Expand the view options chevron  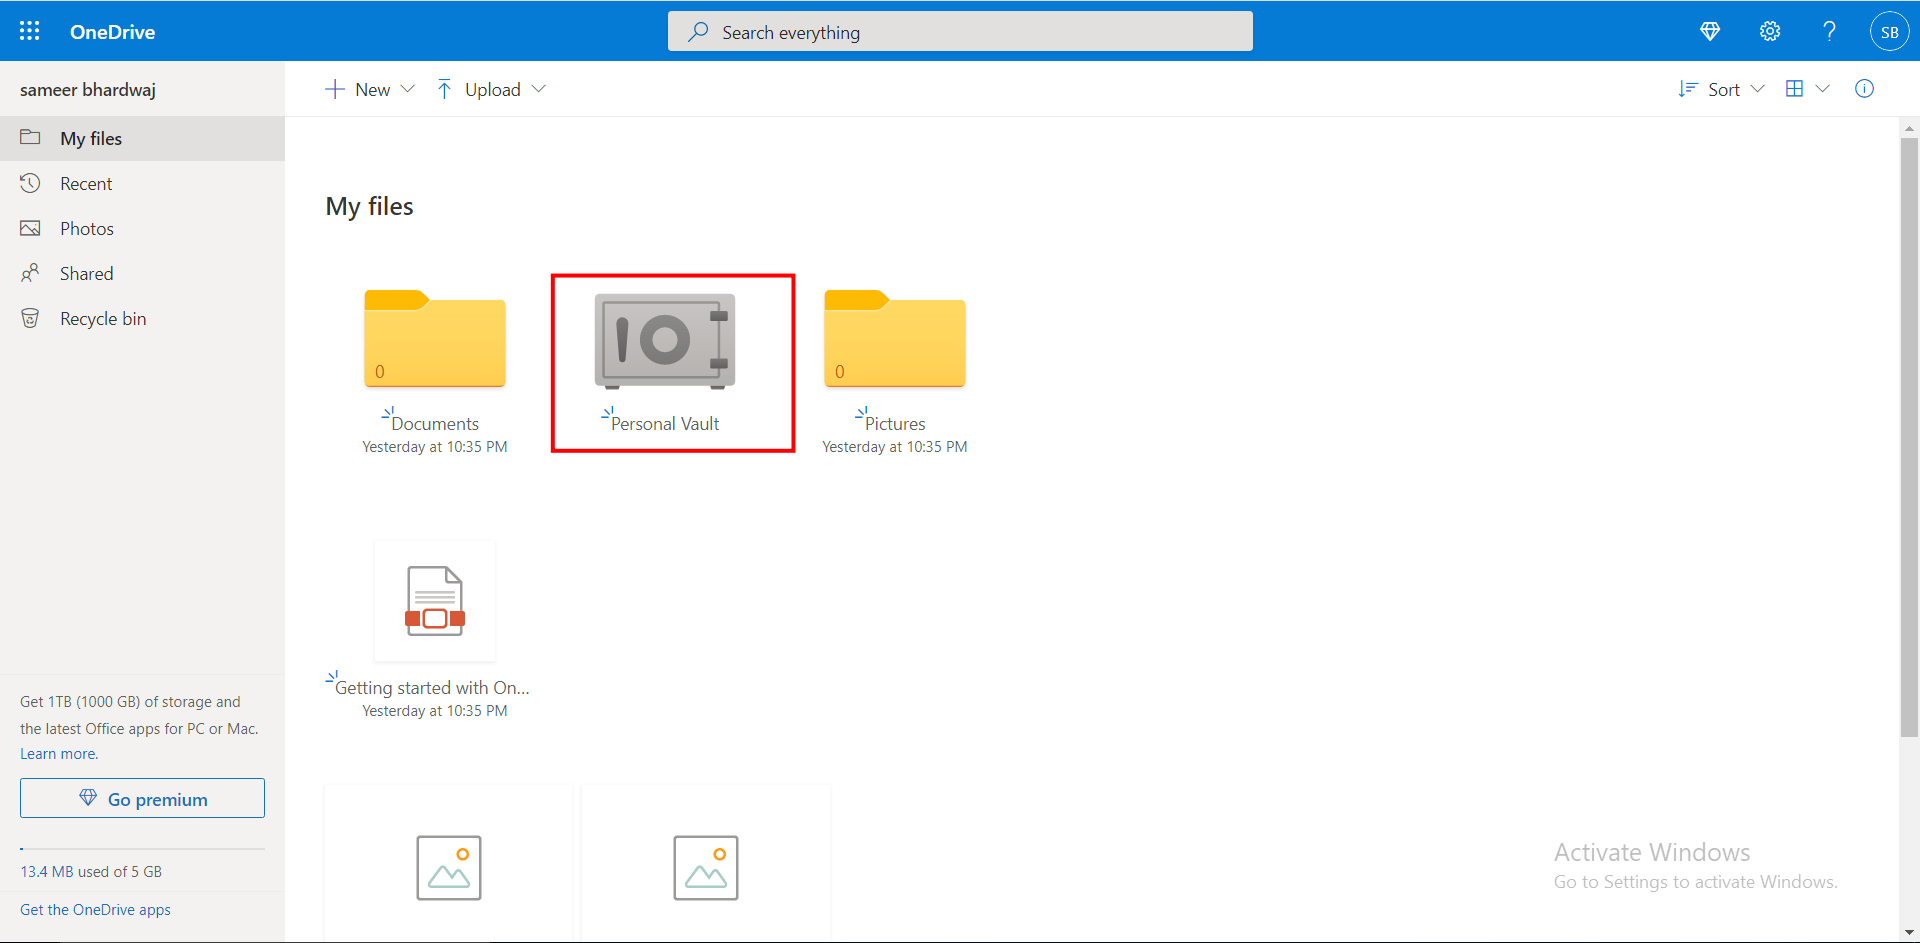[1823, 89]
